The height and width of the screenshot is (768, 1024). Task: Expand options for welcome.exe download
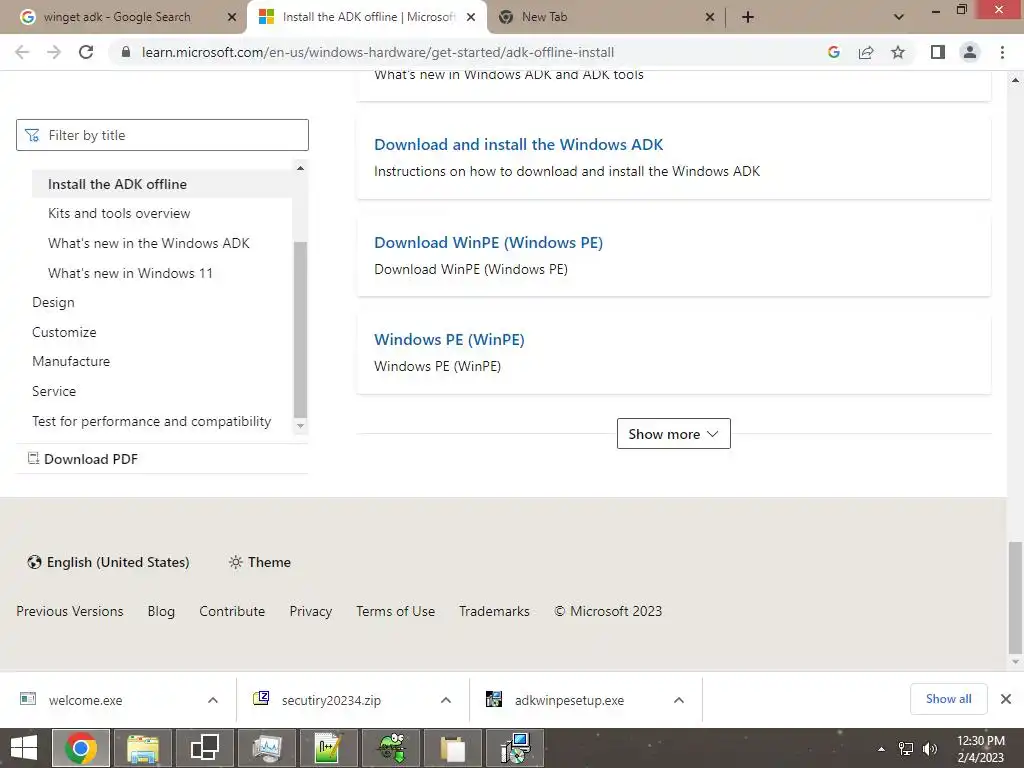pyautogui.click(x=213, y=700)
